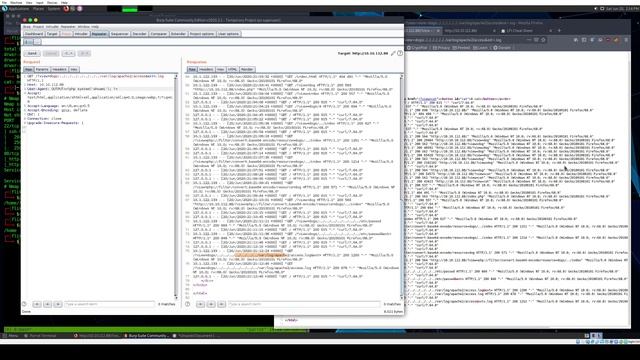Open the Burp menu in menu bar
Viewport: 640px width, 360px height.
click(27, 27)
